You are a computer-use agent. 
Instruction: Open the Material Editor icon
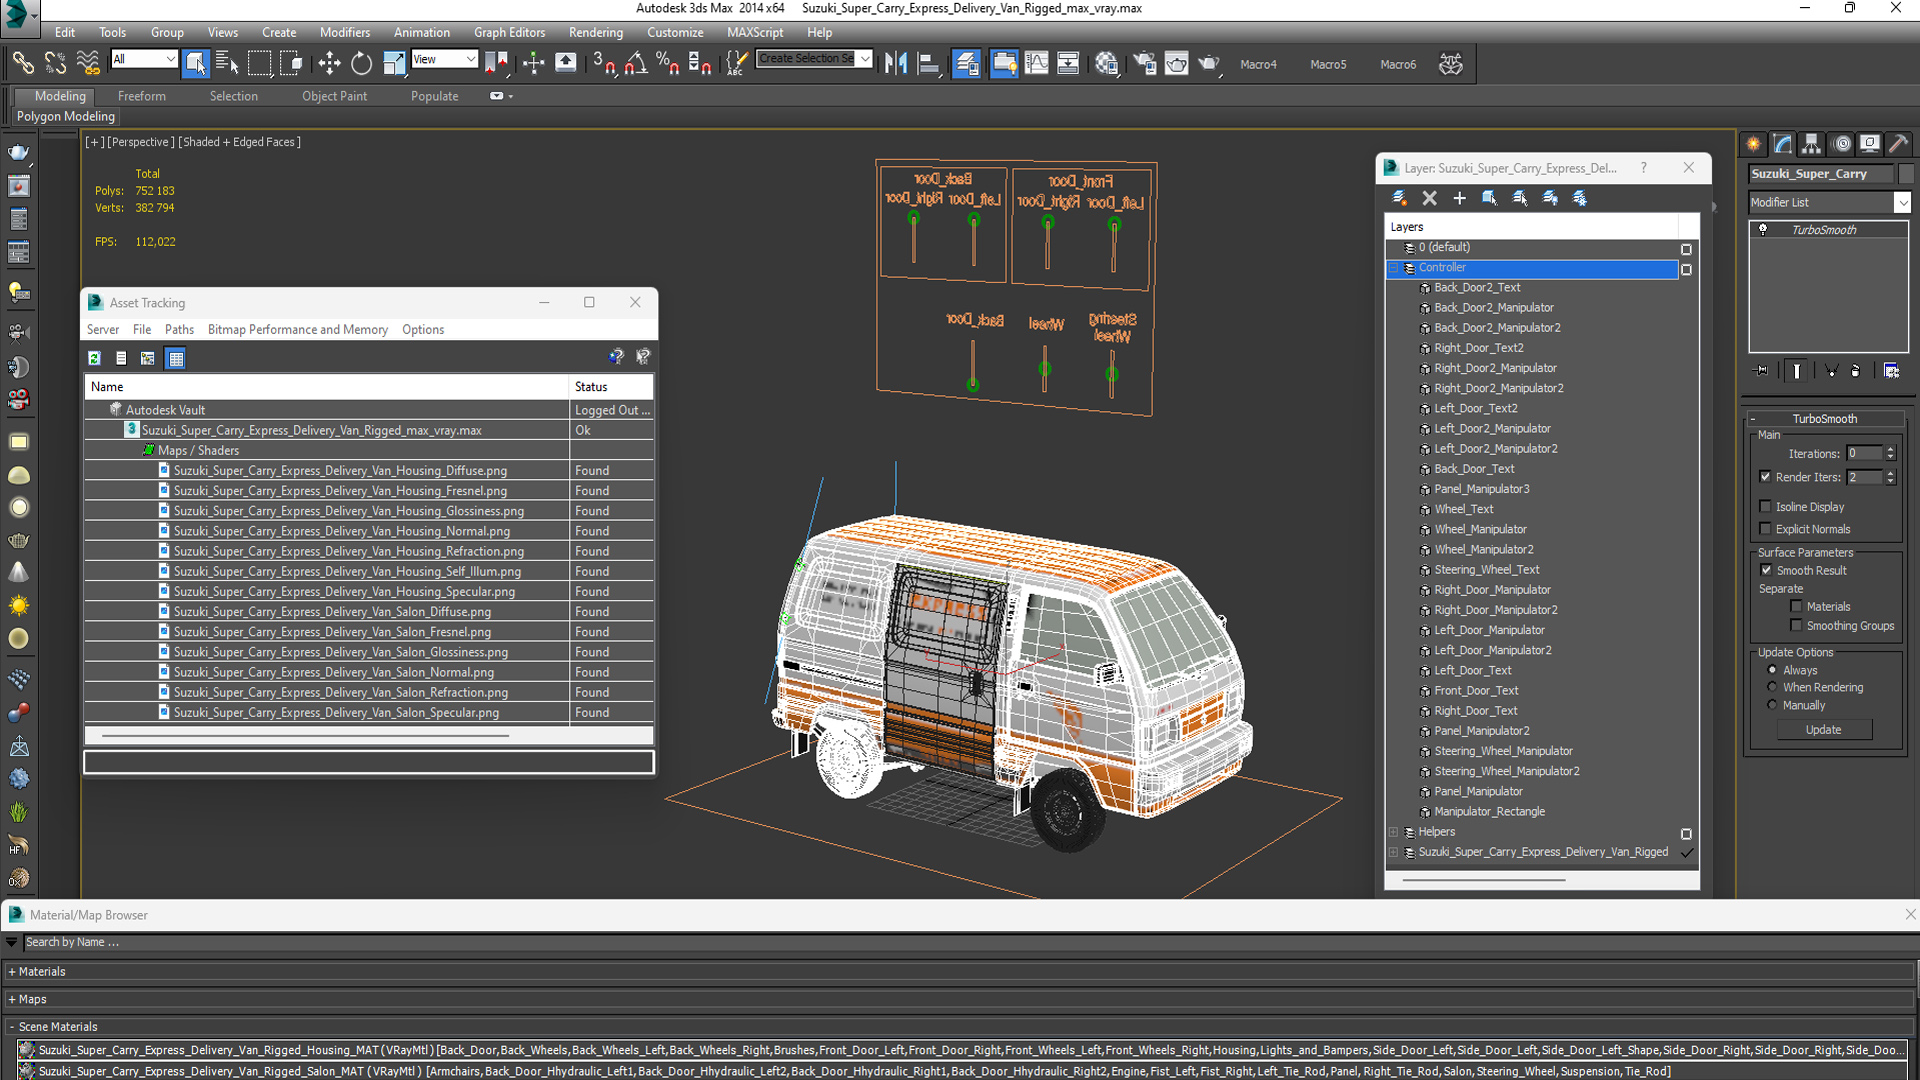point(1106,63)
